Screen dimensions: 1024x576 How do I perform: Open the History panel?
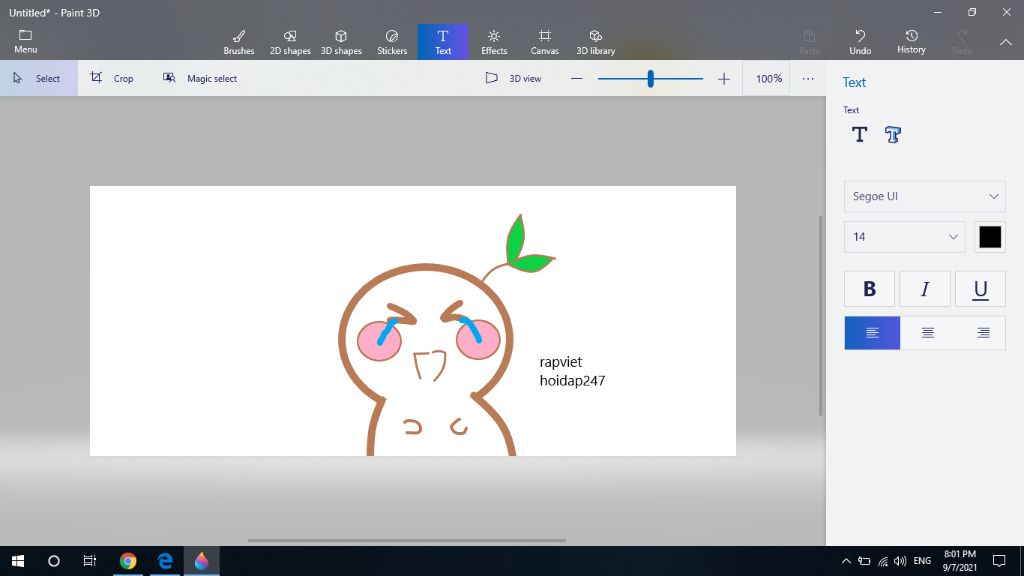[911, 42]
